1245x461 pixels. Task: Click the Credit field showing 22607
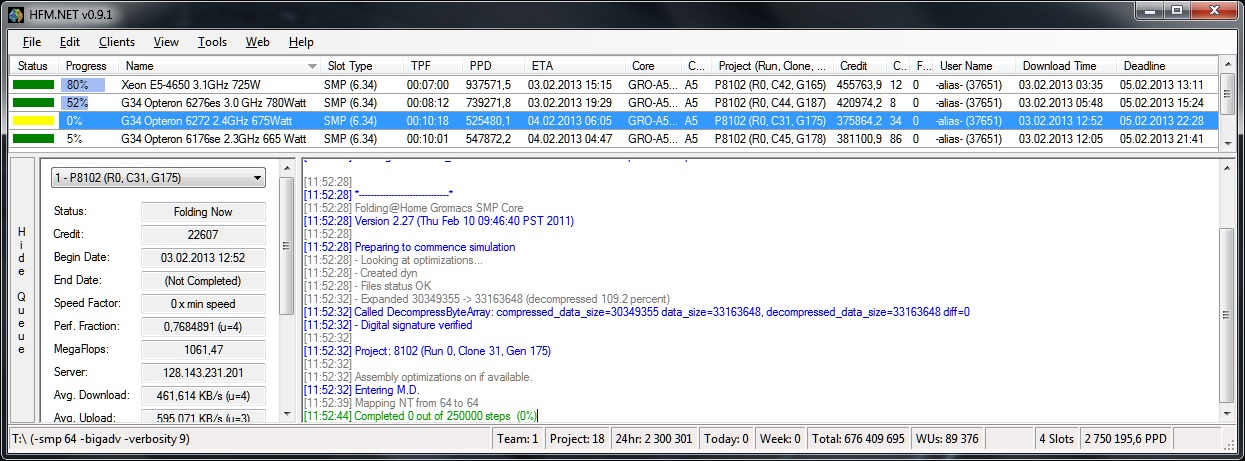pyautogui.click(x=204, y=235)
